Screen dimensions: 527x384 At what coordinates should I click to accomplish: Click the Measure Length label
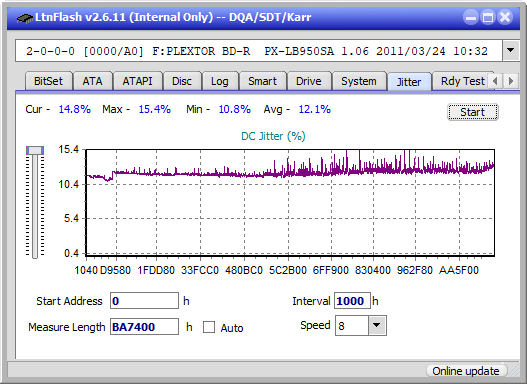(x=67, y=327)
